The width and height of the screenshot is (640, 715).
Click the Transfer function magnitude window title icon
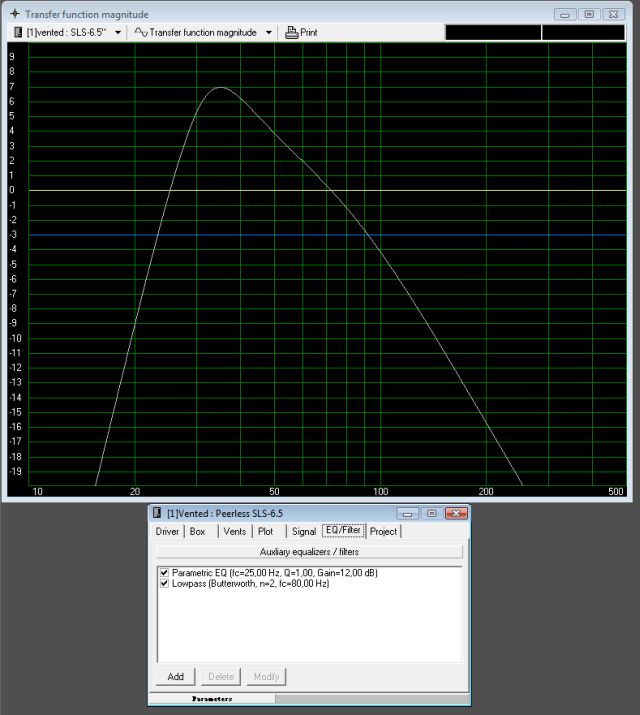point(14,14)
